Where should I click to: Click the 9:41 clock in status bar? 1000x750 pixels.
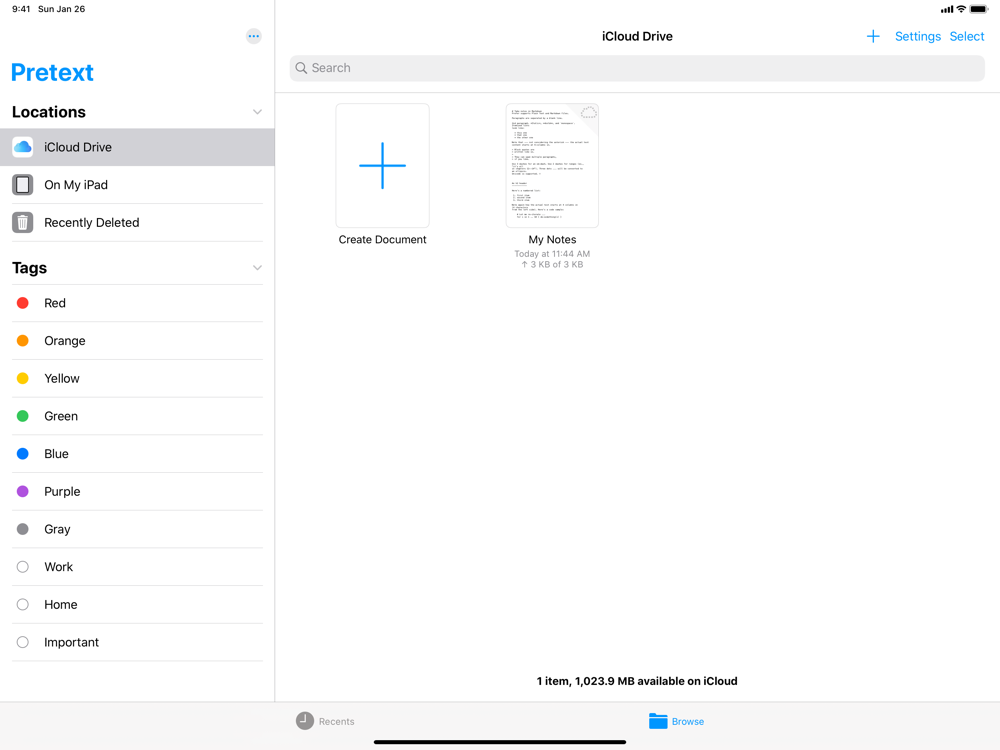point(21,9)
